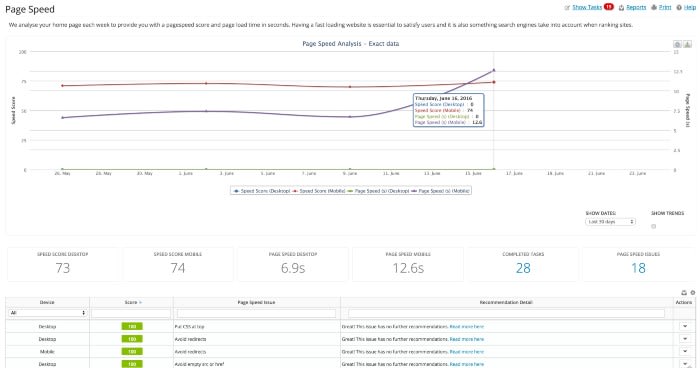
Task: Open Read more here for Mobile Avoid redirects
Action: coord(467,352)
